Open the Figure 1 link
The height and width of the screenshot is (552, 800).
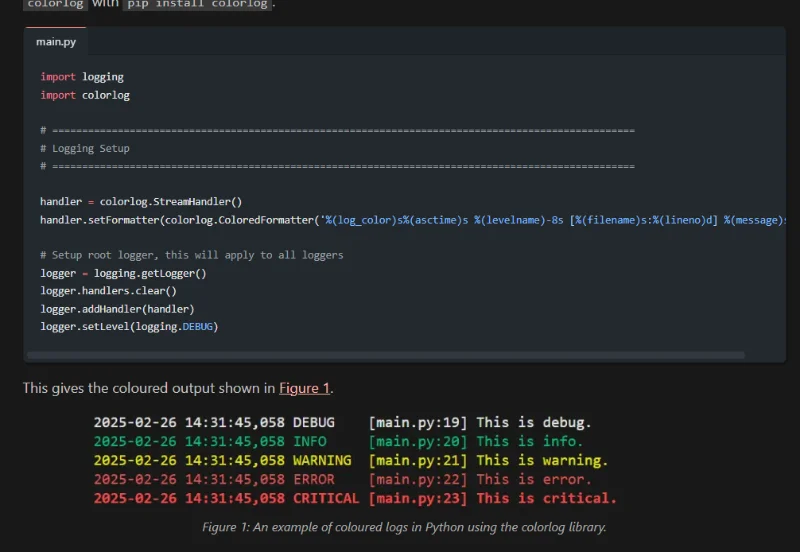(304, 388)
